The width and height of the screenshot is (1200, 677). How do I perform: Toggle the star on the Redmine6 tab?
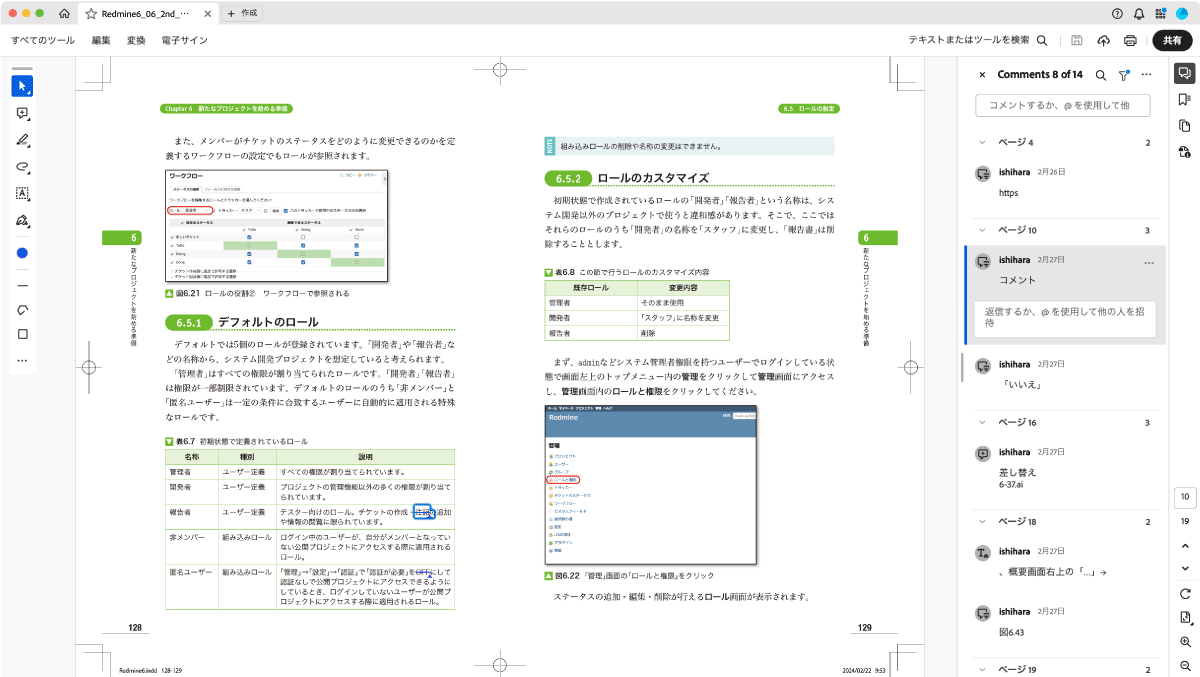91,13
